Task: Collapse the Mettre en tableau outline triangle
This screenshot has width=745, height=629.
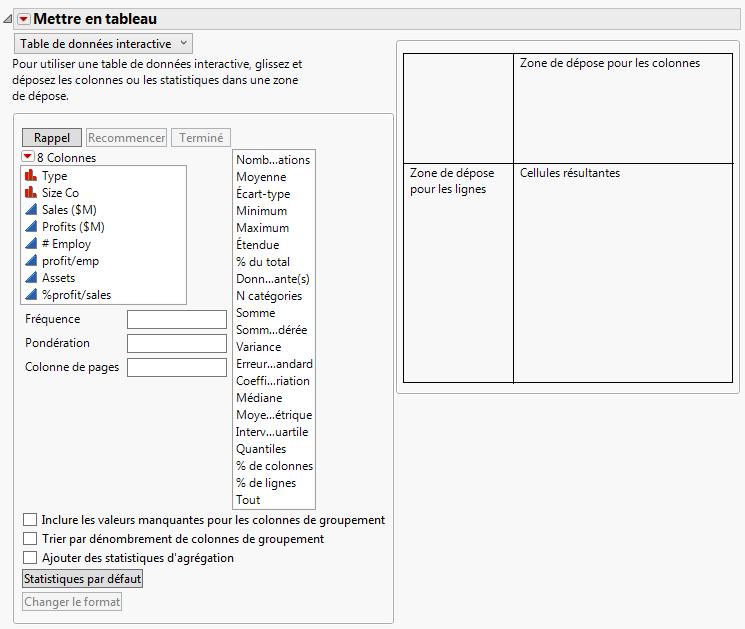Action: [8, 19]
